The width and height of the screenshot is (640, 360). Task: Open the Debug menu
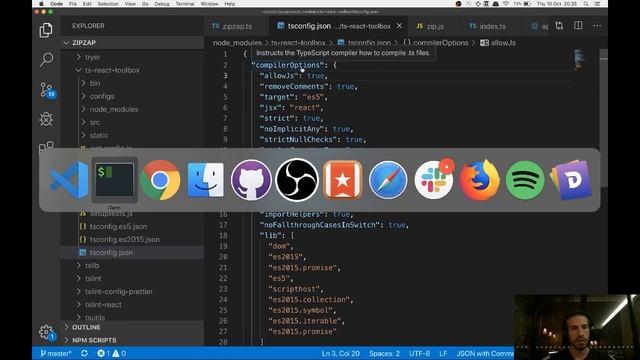162,4
